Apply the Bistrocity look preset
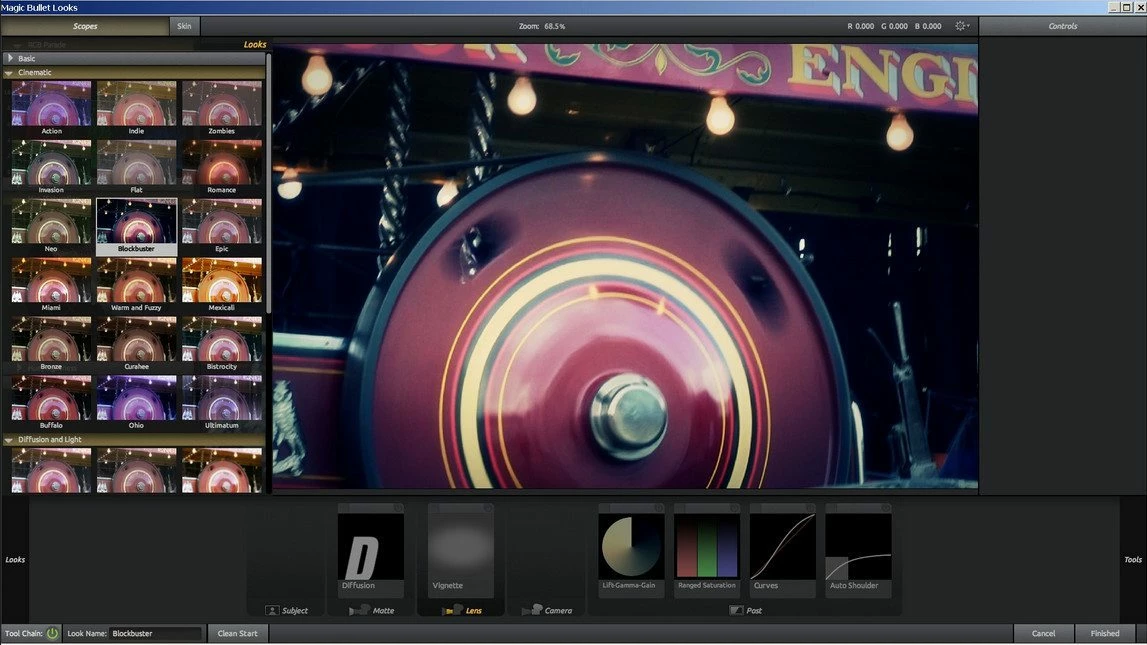1147x645 pixels. click(222, 344)
